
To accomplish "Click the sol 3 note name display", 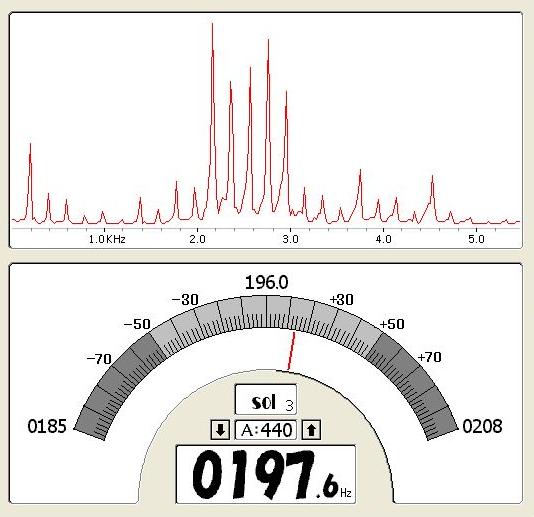I will point(266,400).
